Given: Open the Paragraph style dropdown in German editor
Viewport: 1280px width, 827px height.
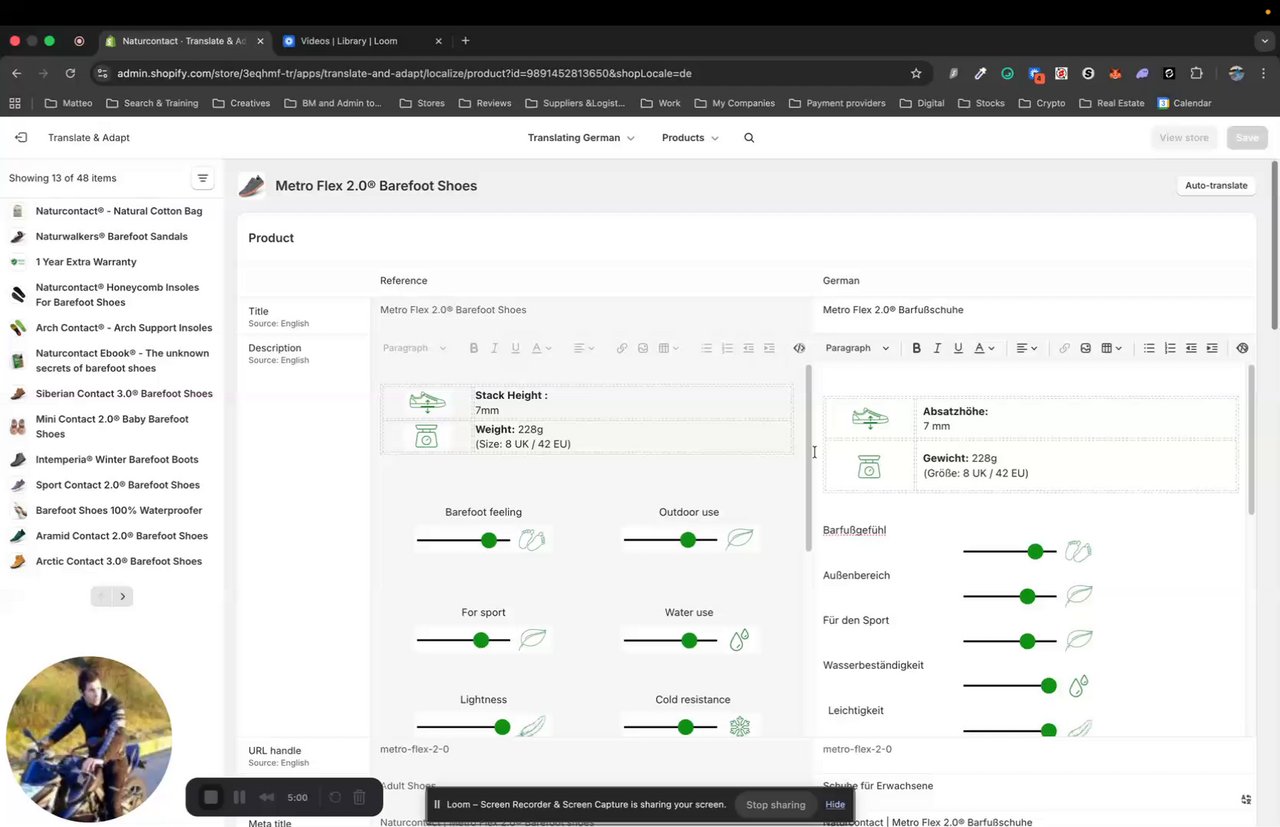Looking at the screenshot, I should pos(857,348).
